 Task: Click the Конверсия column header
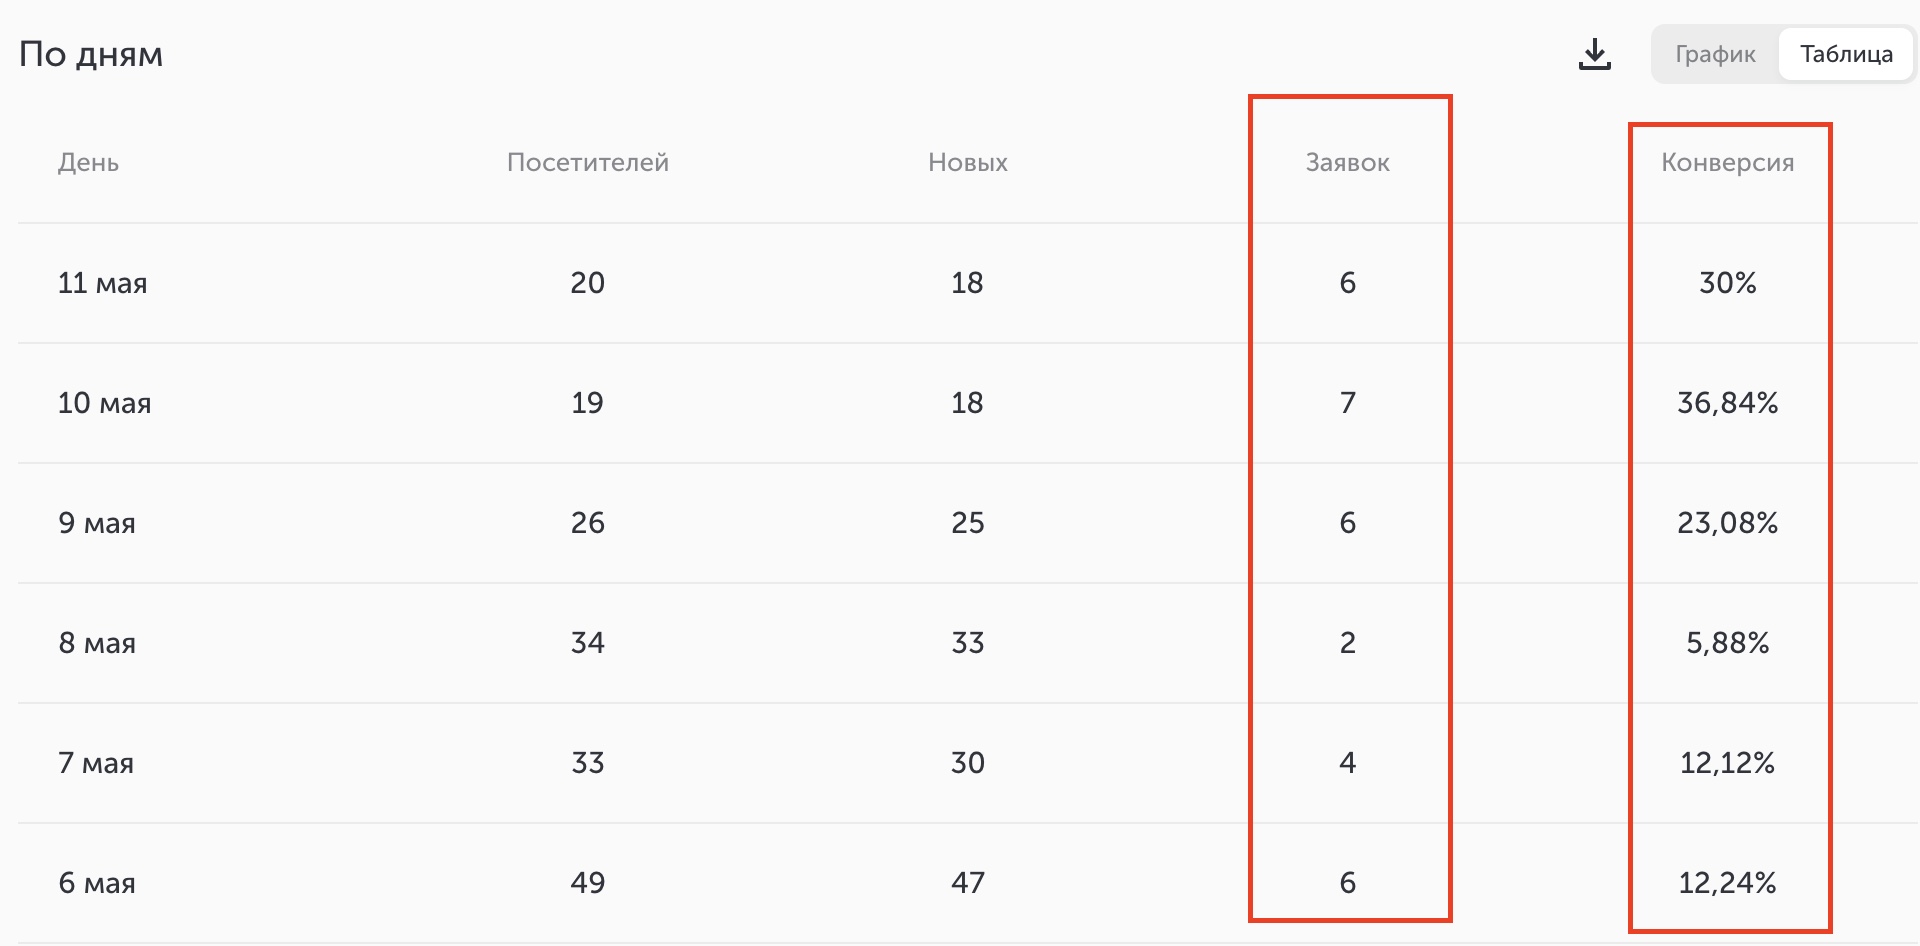click(1728, 162)
